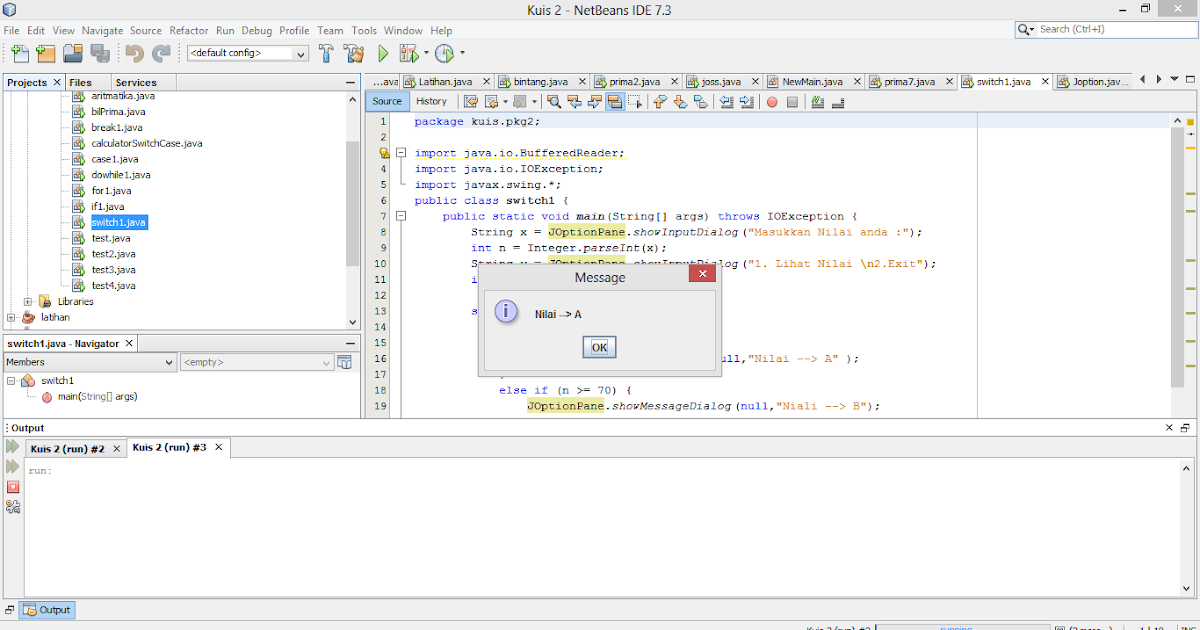Click Find Next Occurrence icon

coord(594,101)
